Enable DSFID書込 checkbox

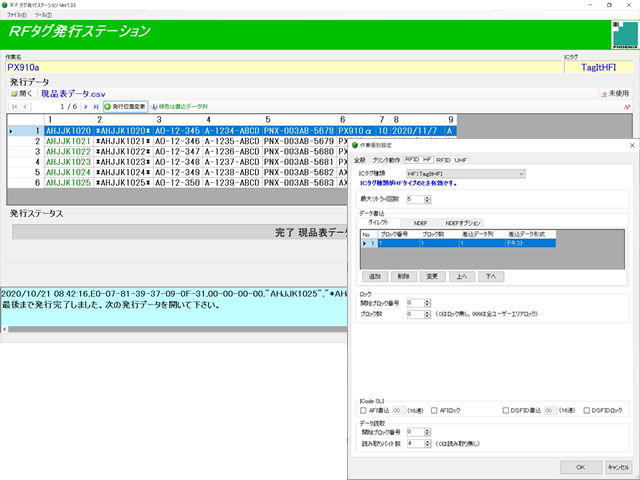(x=505, y=410)
